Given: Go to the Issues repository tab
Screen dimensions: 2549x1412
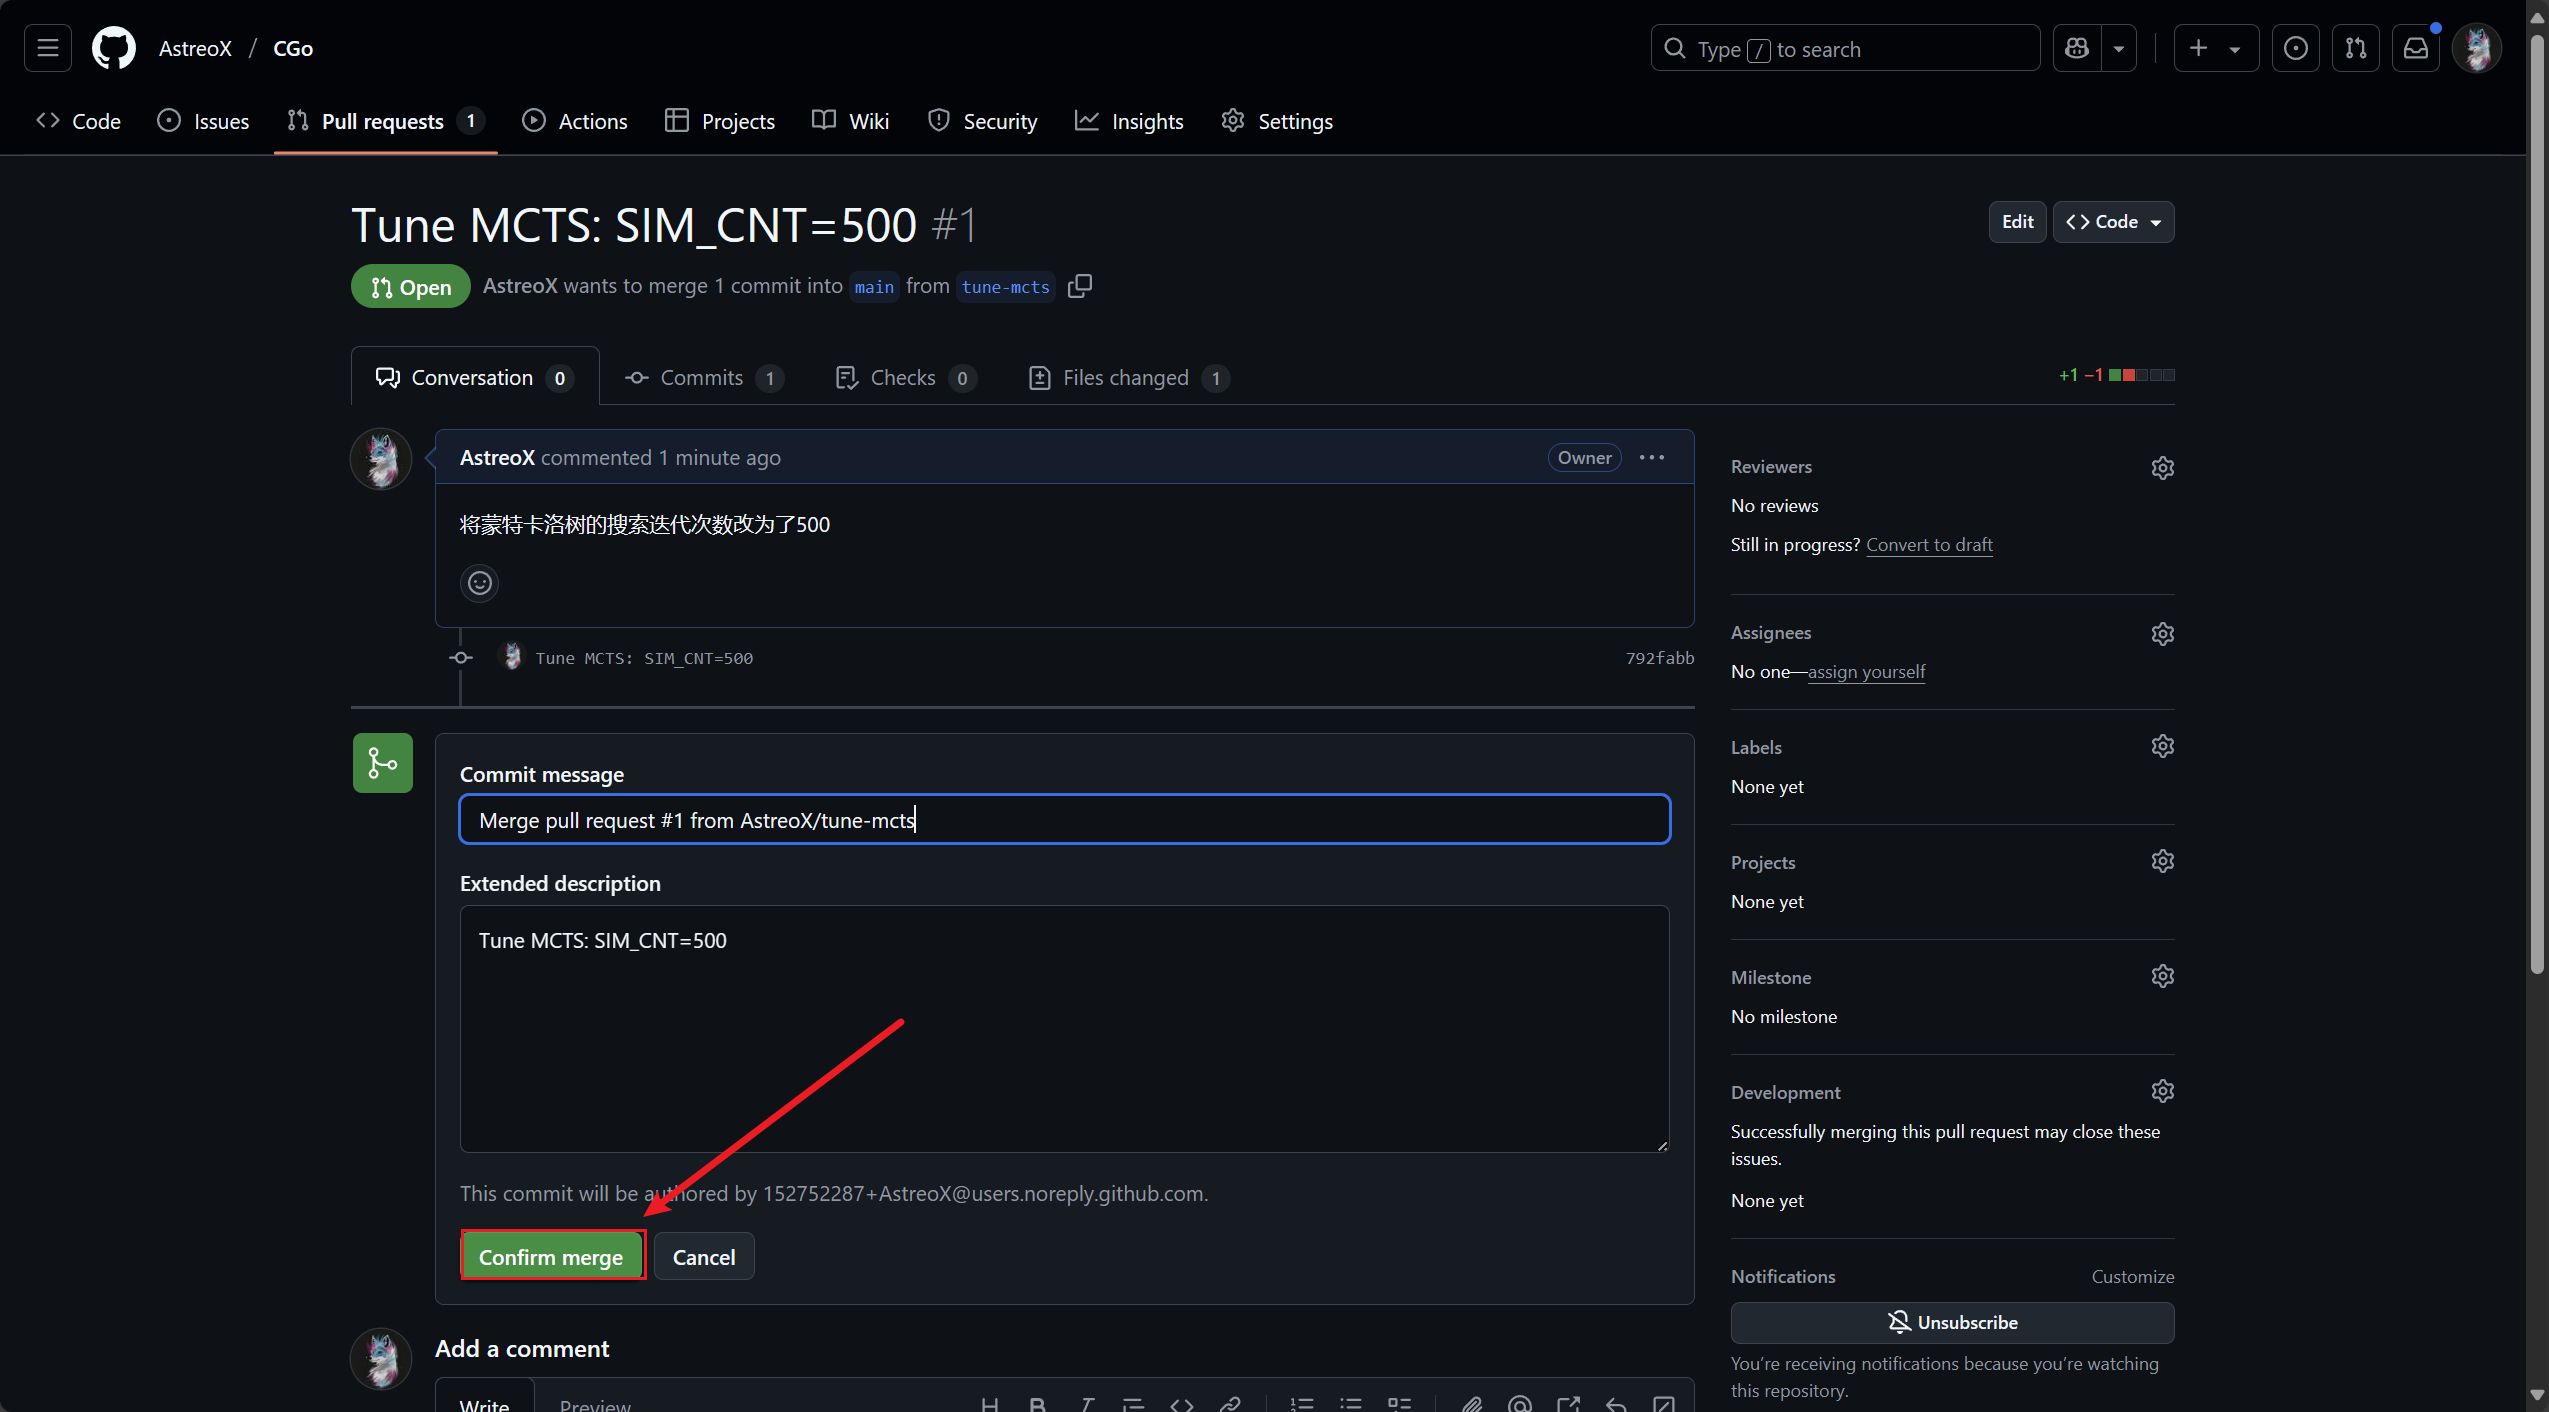Looking at the screenshot, I should (x=203, y=121).
